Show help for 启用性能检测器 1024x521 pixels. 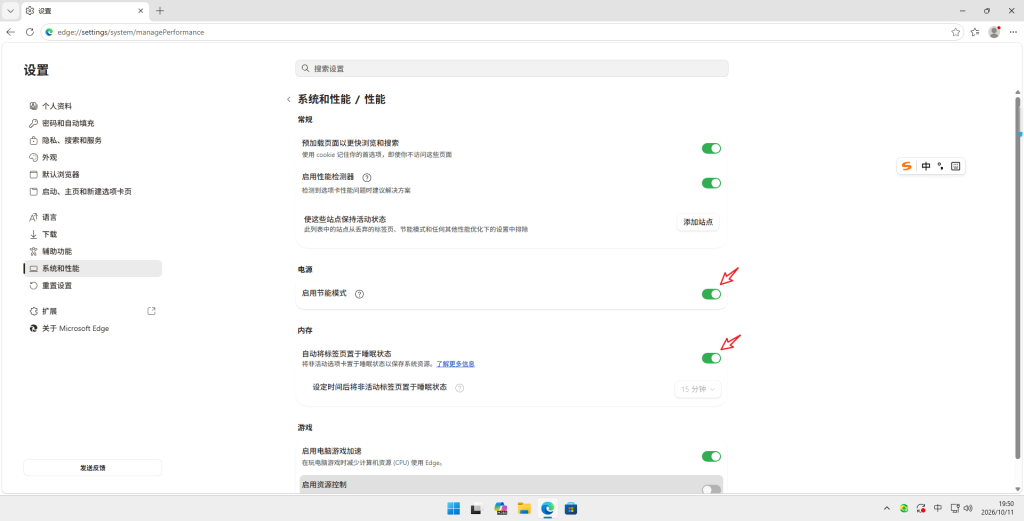[x=366, y=177]
